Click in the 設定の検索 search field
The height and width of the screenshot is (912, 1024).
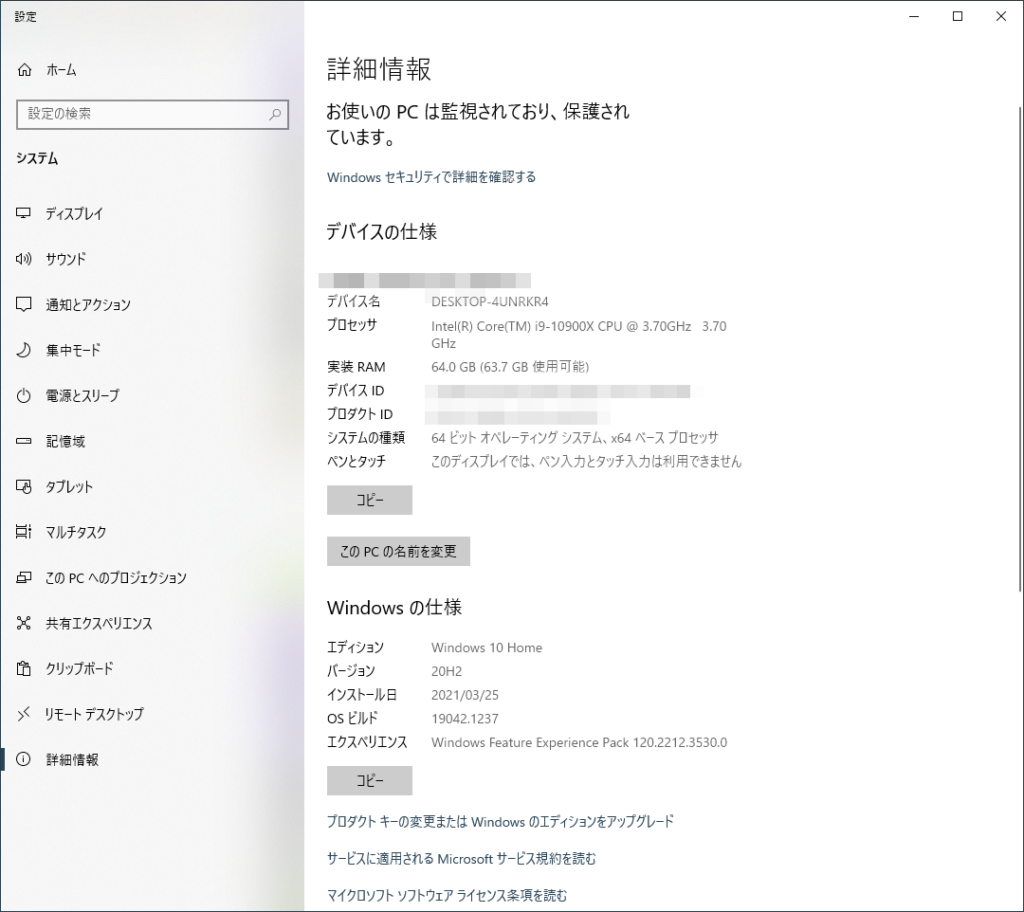click(140, 115)
